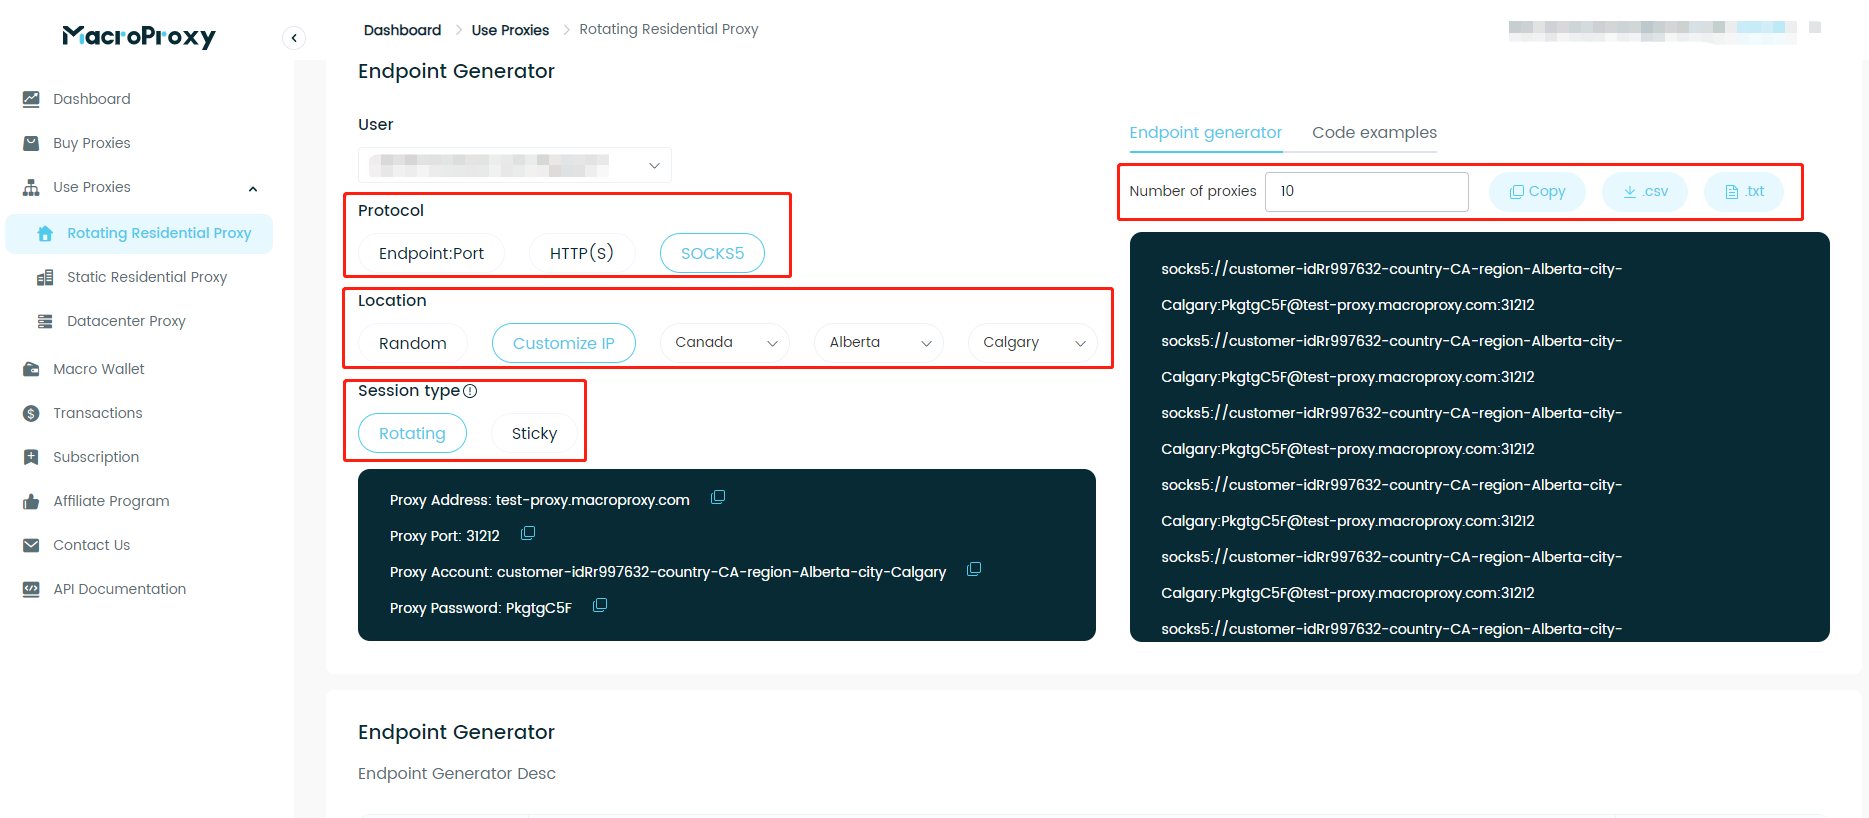Download proxies as .csv
1869x818 pixels.
pos(1645,191)
